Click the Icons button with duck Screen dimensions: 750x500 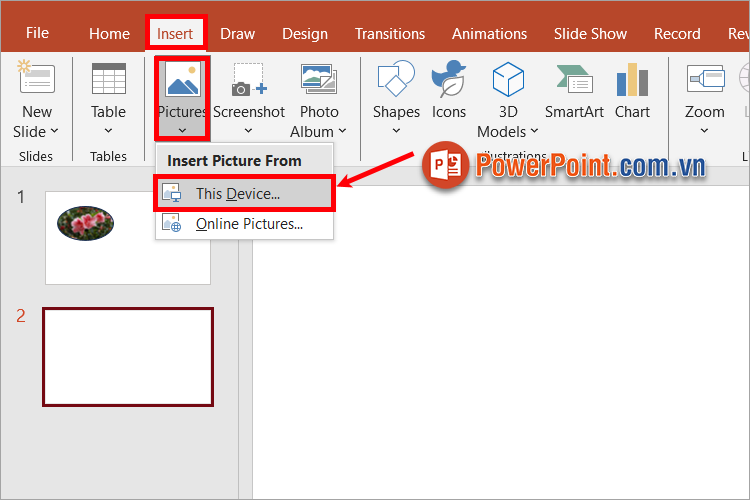(x=449, y=80)
